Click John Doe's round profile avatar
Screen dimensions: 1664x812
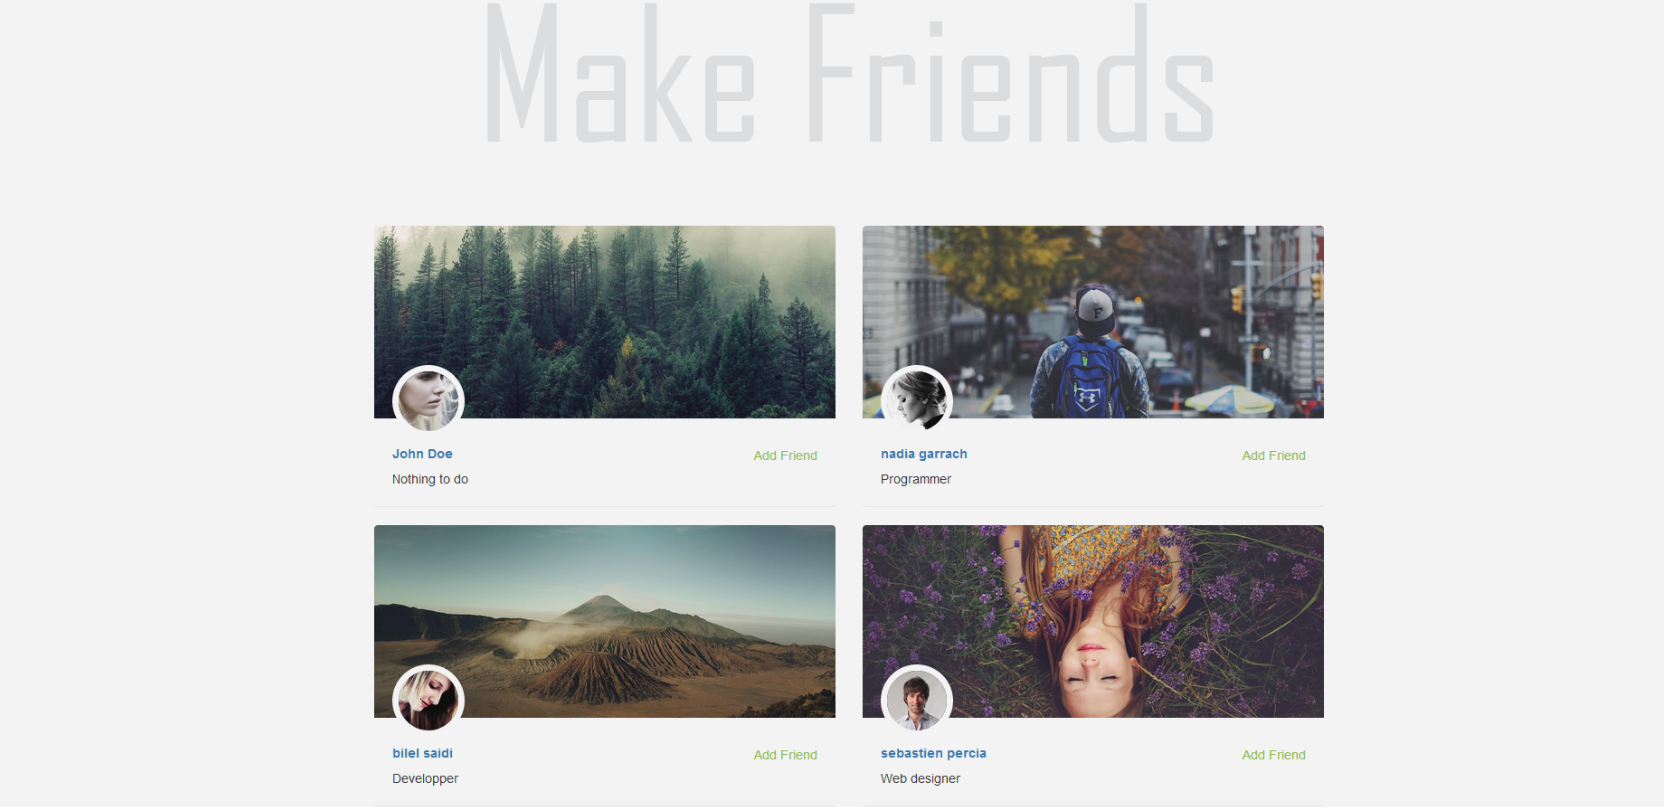(x=428, y=400)
